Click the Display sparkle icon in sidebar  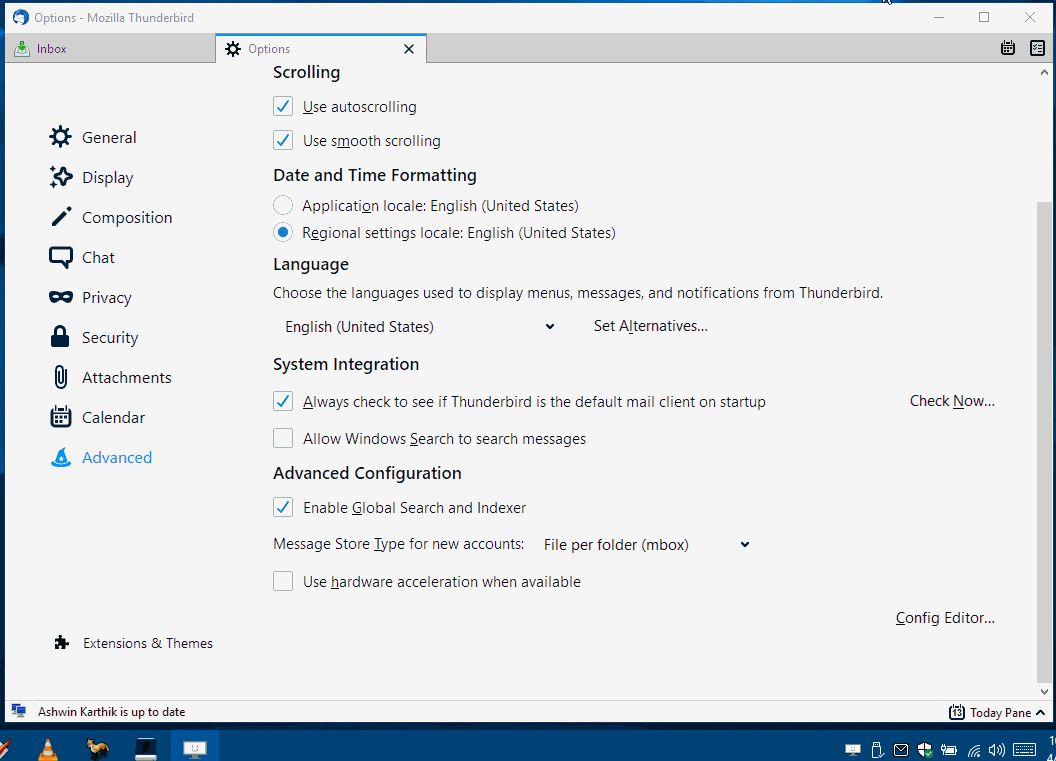tap(61, 177)
